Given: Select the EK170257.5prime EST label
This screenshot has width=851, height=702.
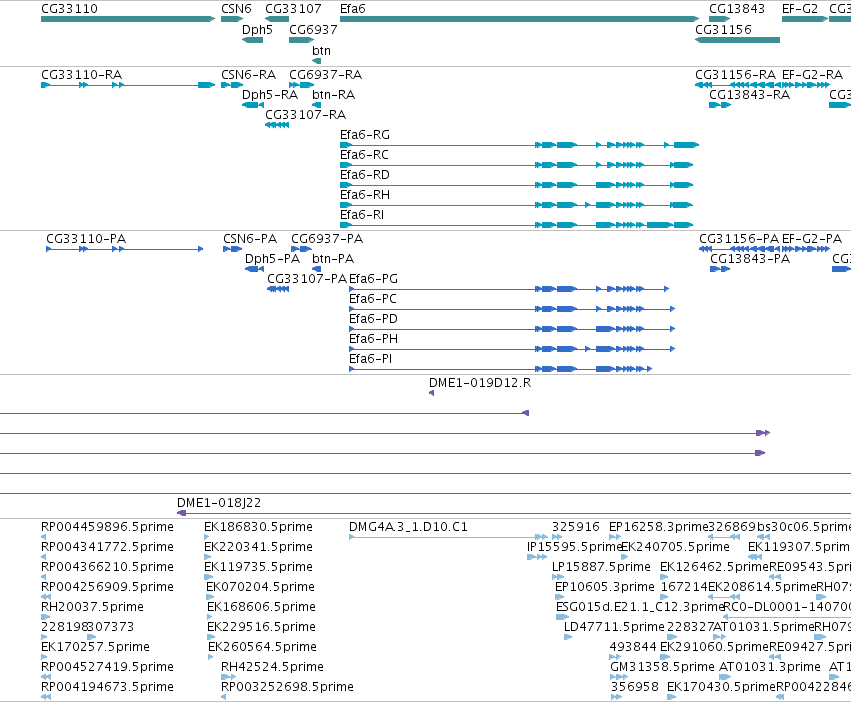Looking at the screenshot, I should coord(96,647).
